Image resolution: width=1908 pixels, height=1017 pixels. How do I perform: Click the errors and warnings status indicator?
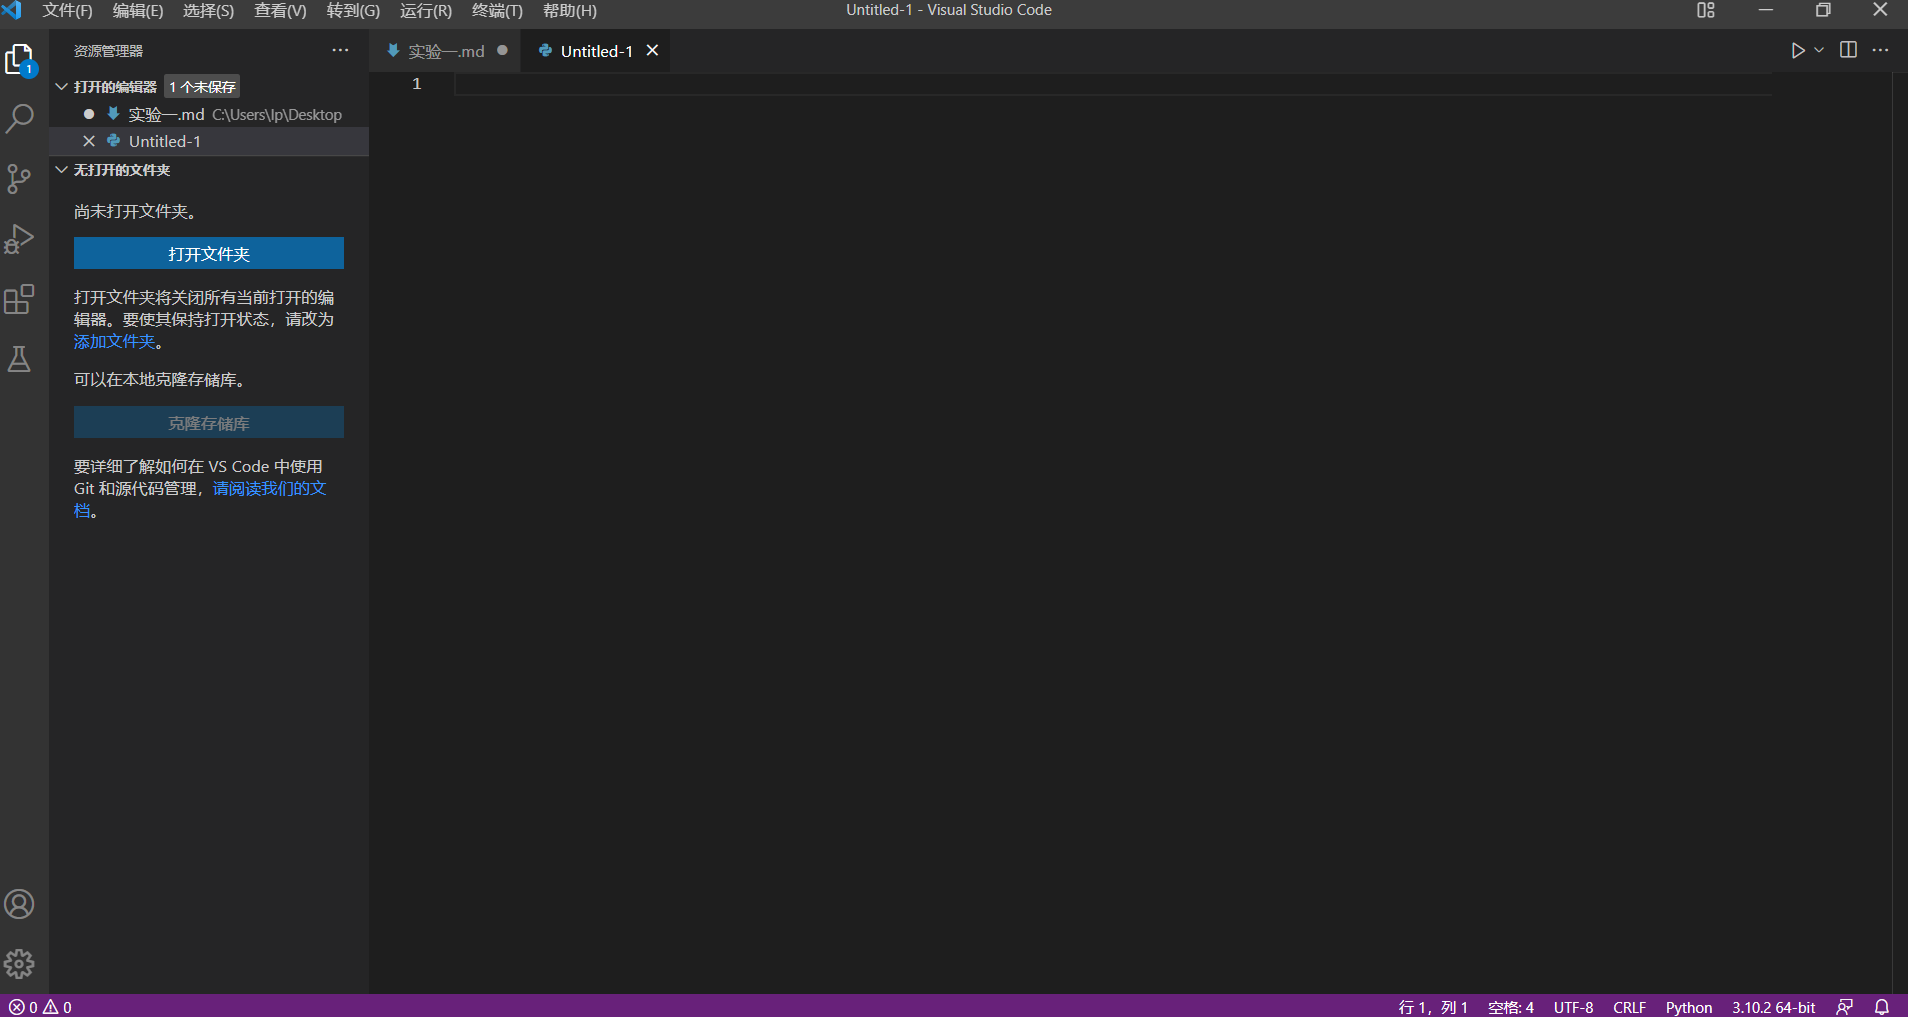(x=40, y=1007)
